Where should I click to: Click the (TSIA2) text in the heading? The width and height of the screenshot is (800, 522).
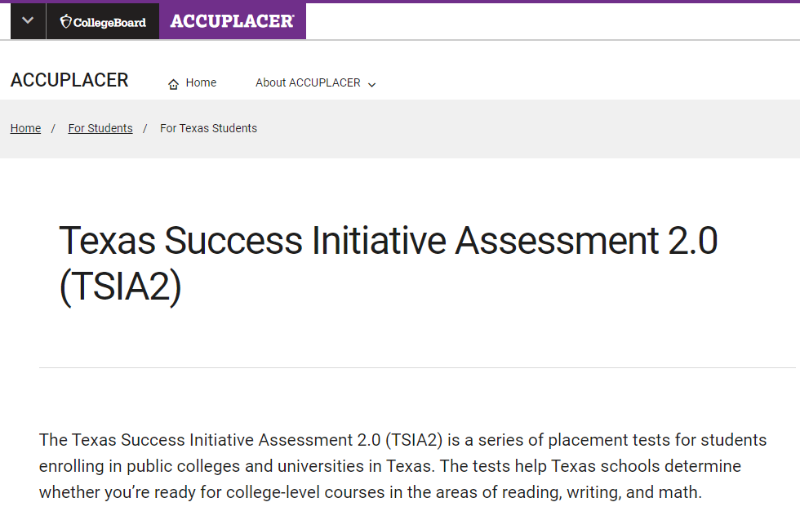(x=120, y=287)
